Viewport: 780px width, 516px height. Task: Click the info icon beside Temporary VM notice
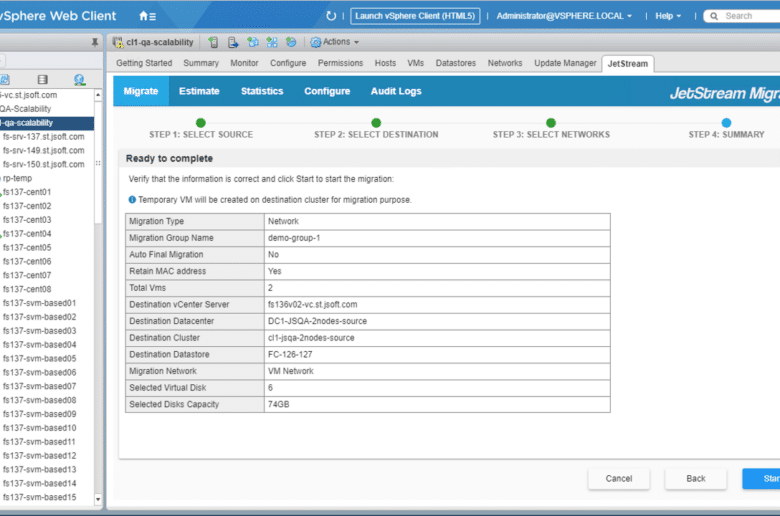pyautogui.click(x=132, y=200)
